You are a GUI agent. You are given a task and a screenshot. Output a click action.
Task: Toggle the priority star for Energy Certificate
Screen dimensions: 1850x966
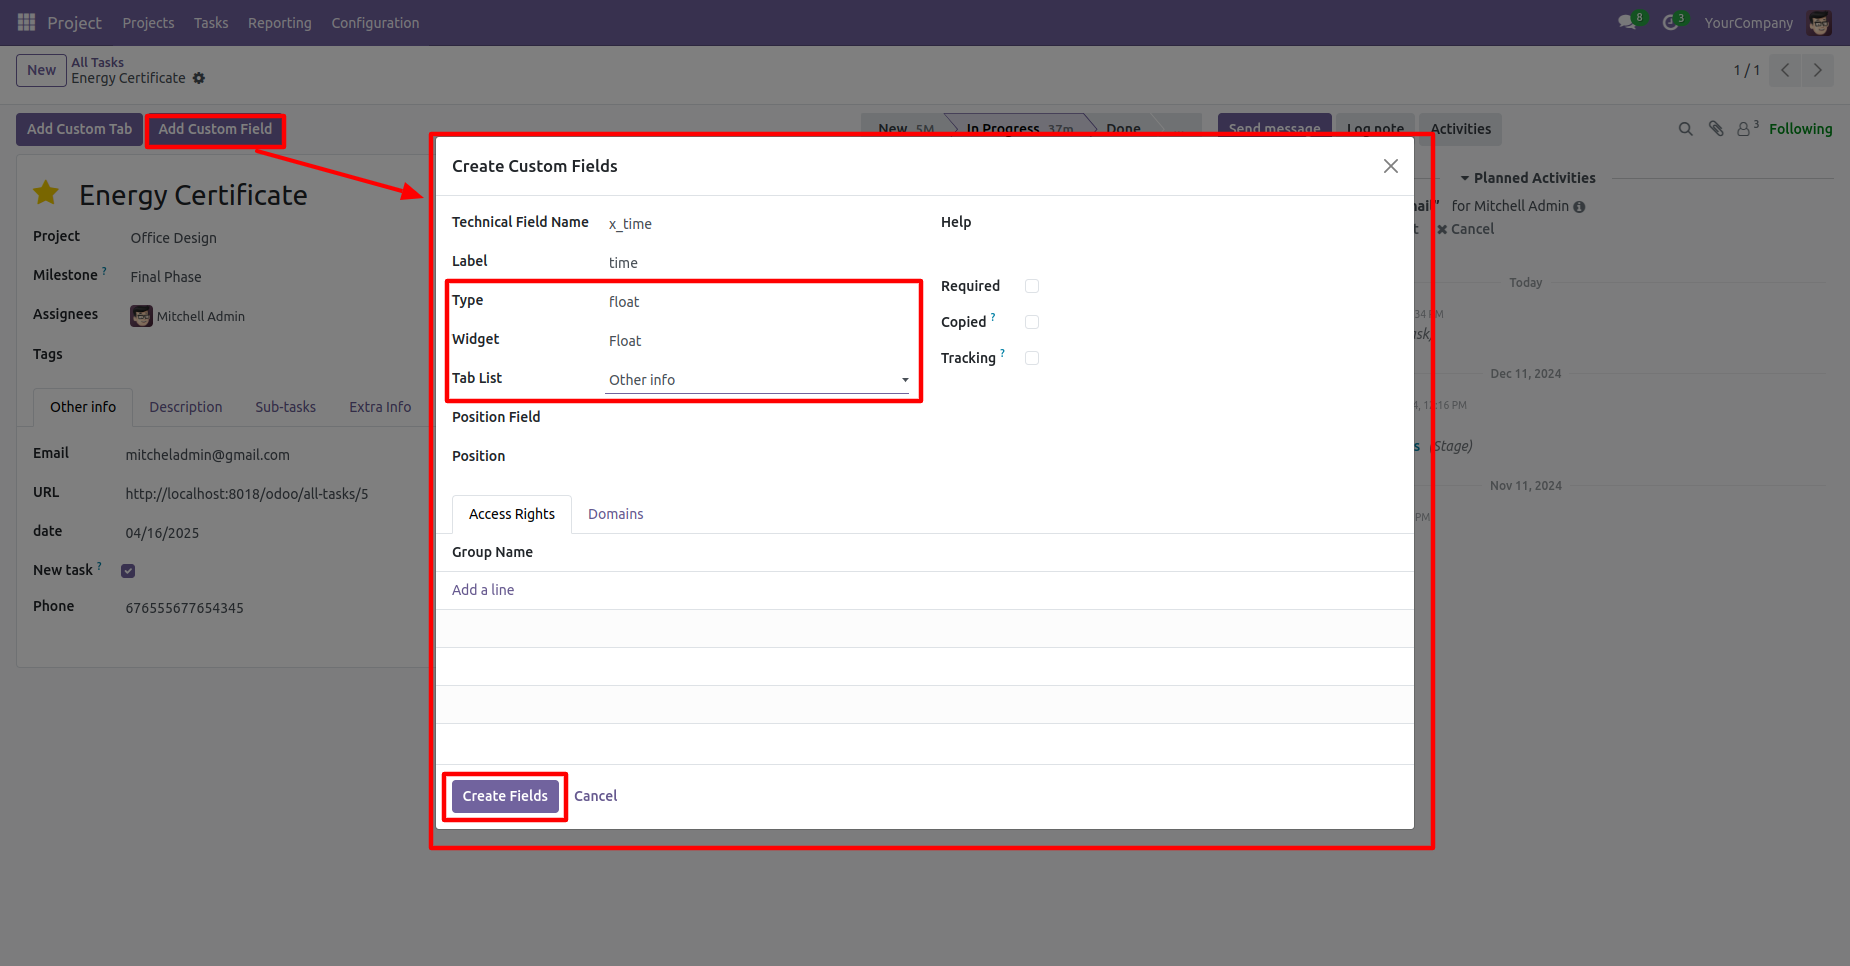[x=46, y=193]
